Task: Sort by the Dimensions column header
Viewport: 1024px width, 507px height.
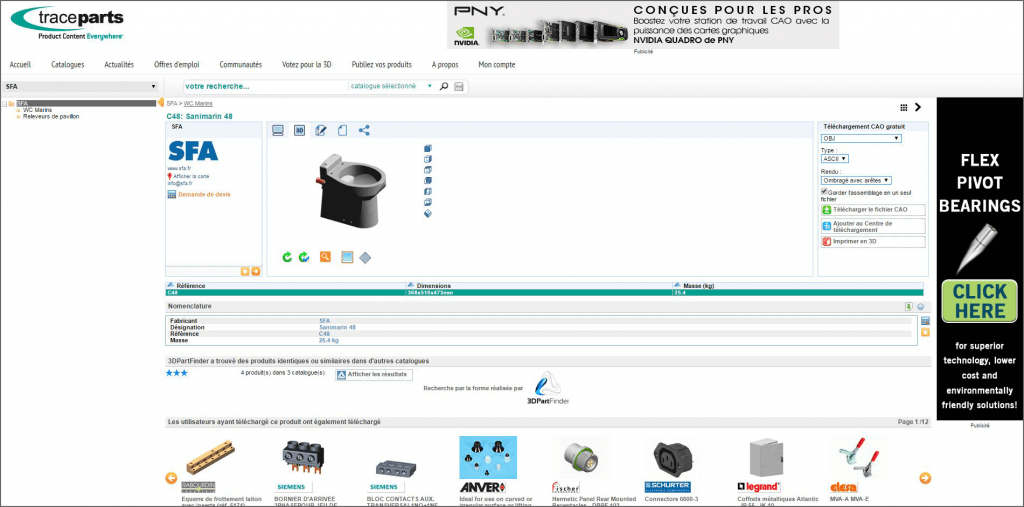Action: [x=433, y=286]
